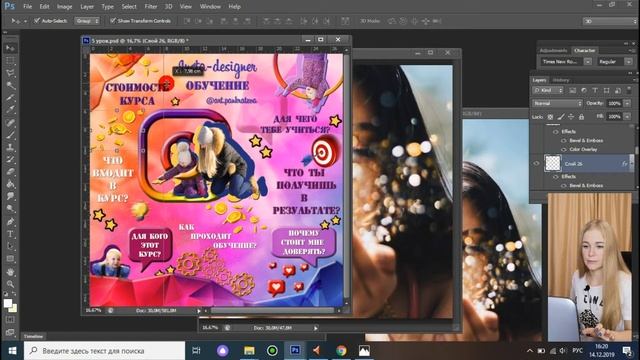Filter layers by adjustment layers icon

584,90
